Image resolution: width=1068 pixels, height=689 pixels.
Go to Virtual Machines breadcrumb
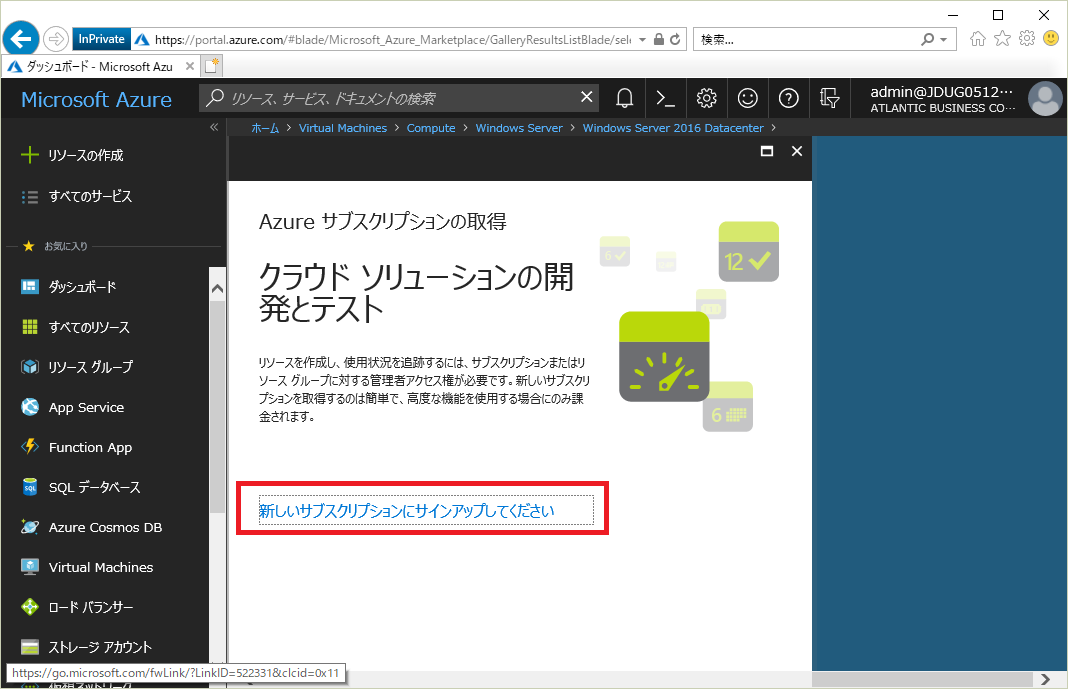pyautogui.click(x=343, y=128)
